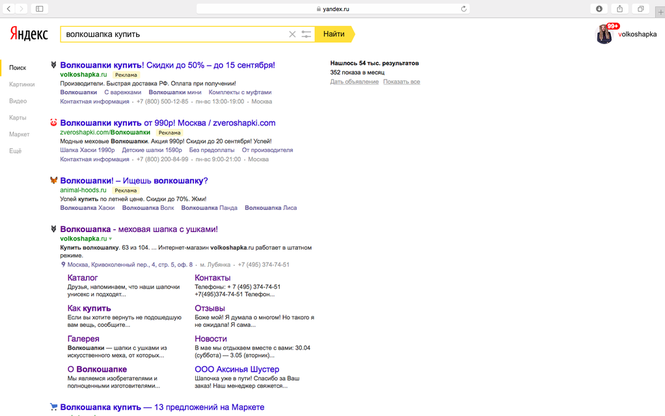Open the Новости section link

click(211, 339)
